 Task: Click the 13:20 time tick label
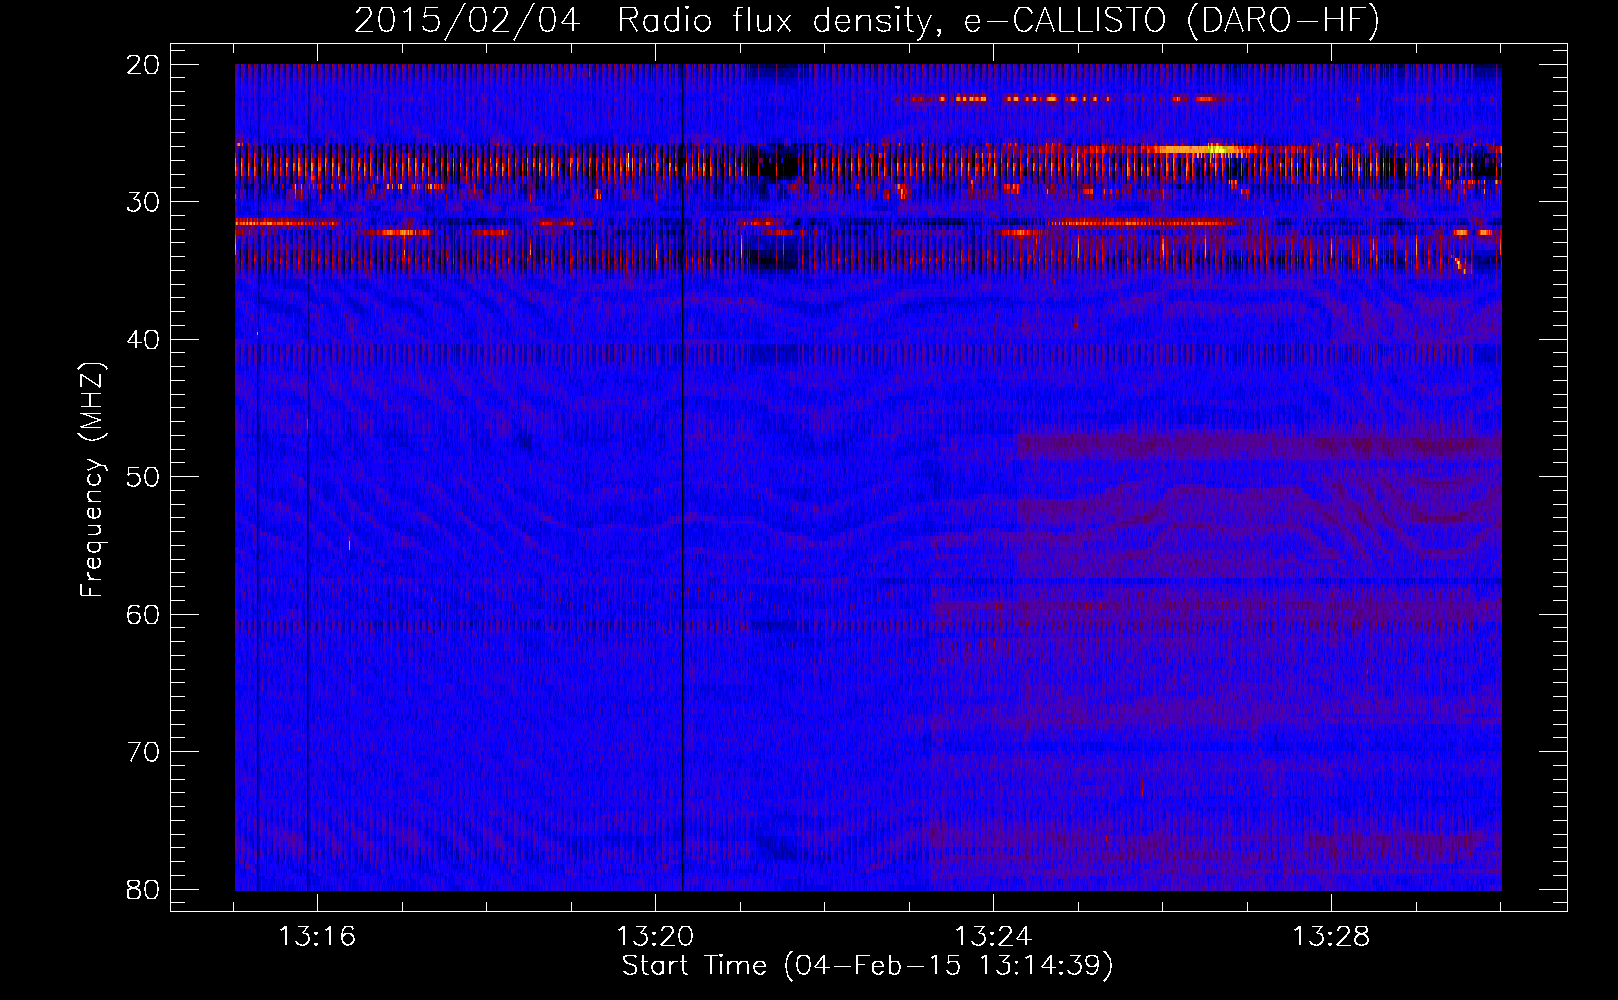tap(655, 937)
